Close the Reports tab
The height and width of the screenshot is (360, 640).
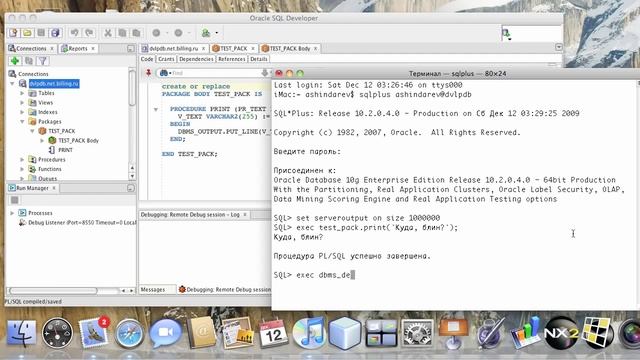click(93, 49)
